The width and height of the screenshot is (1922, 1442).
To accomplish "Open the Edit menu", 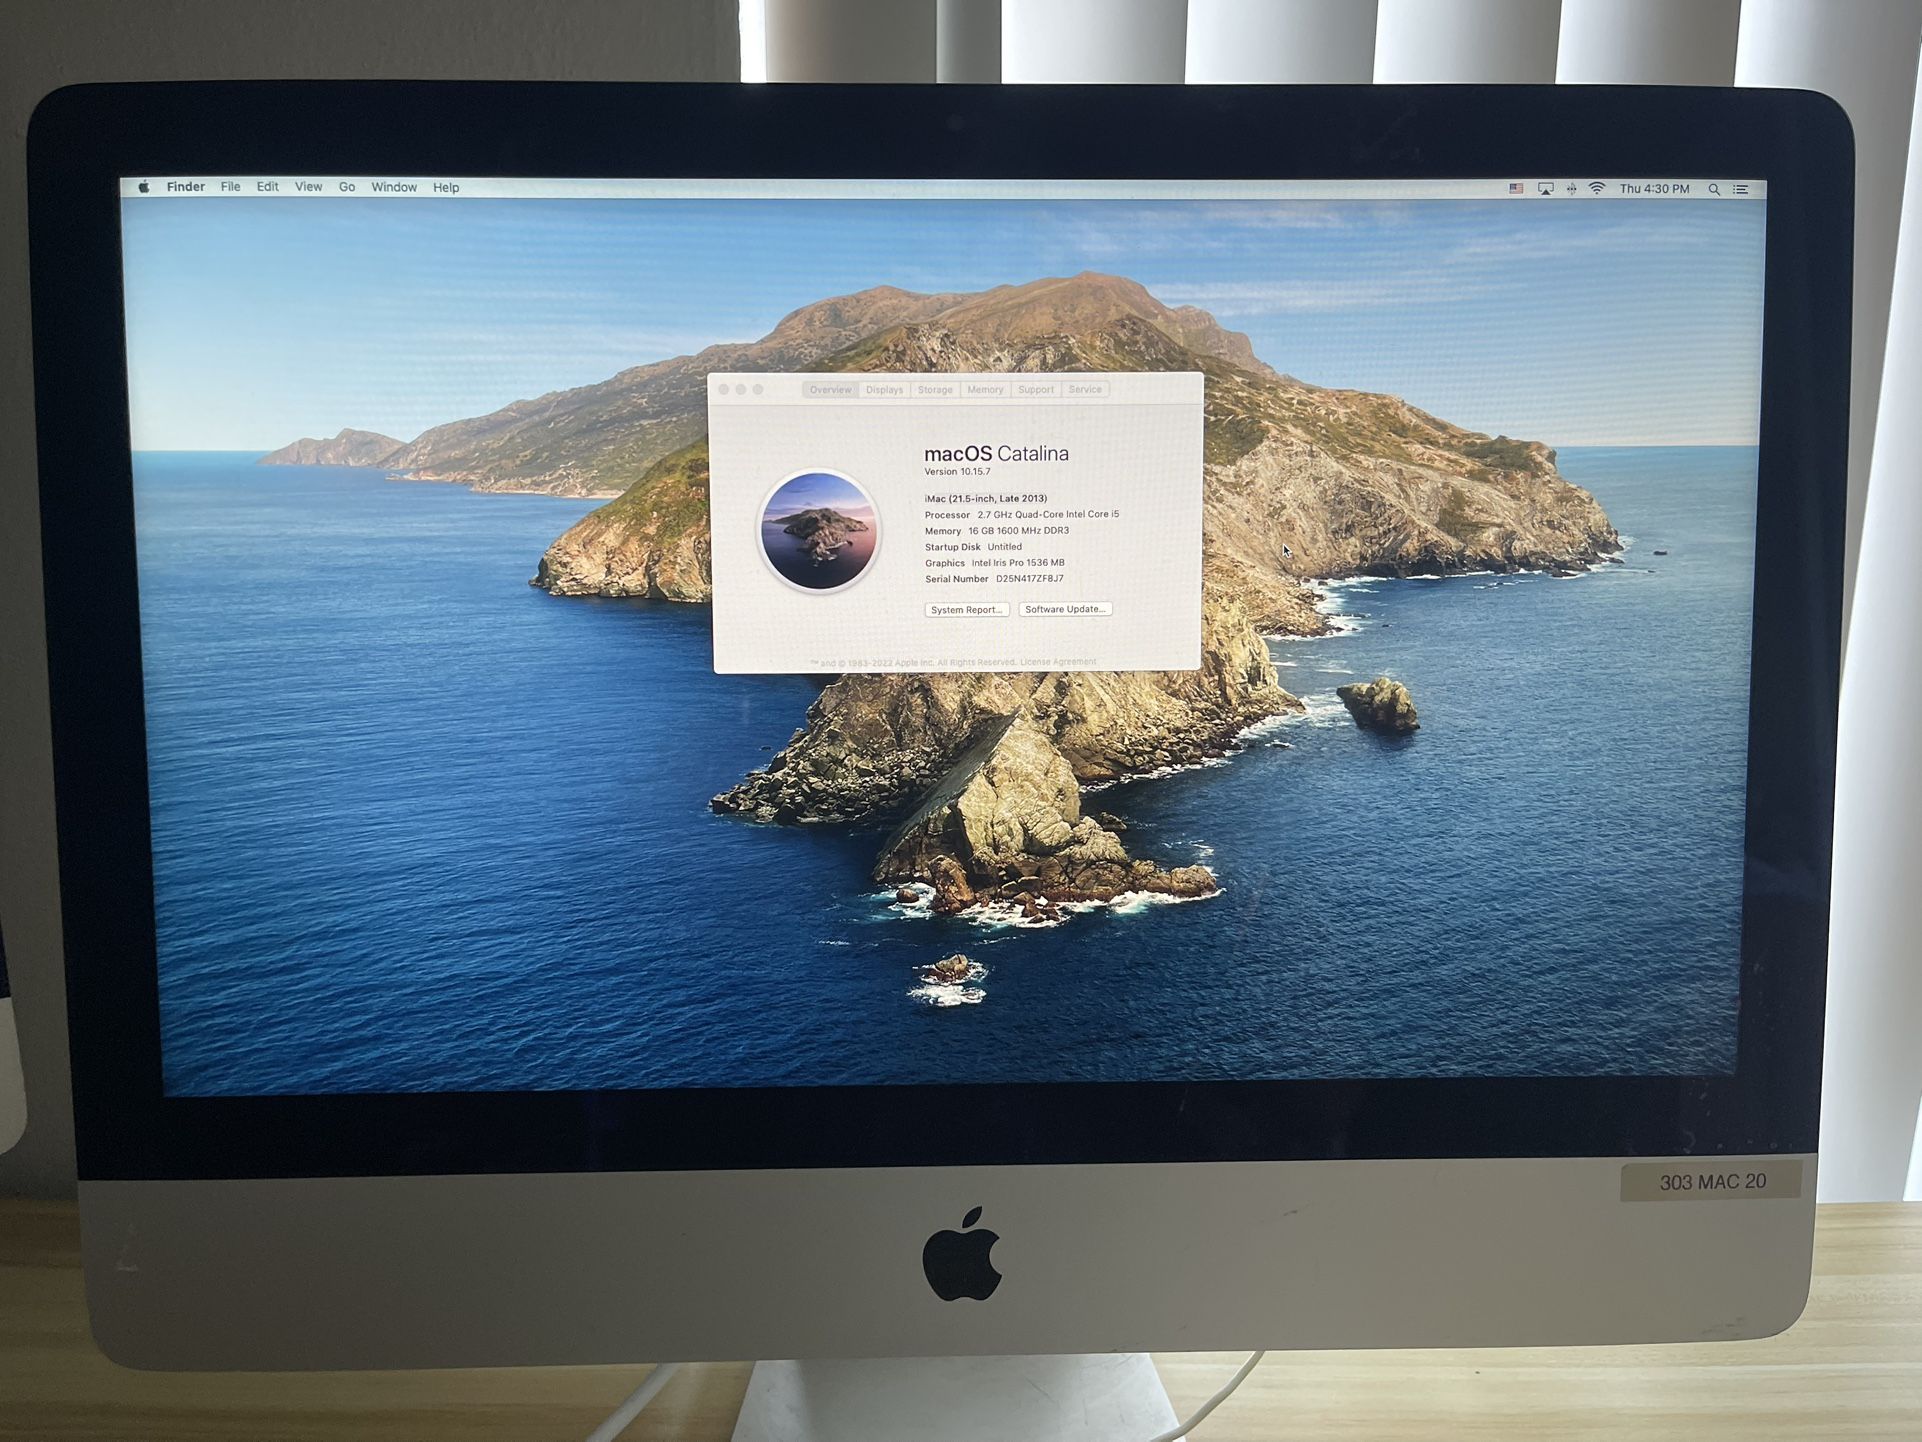I will 268,187.
